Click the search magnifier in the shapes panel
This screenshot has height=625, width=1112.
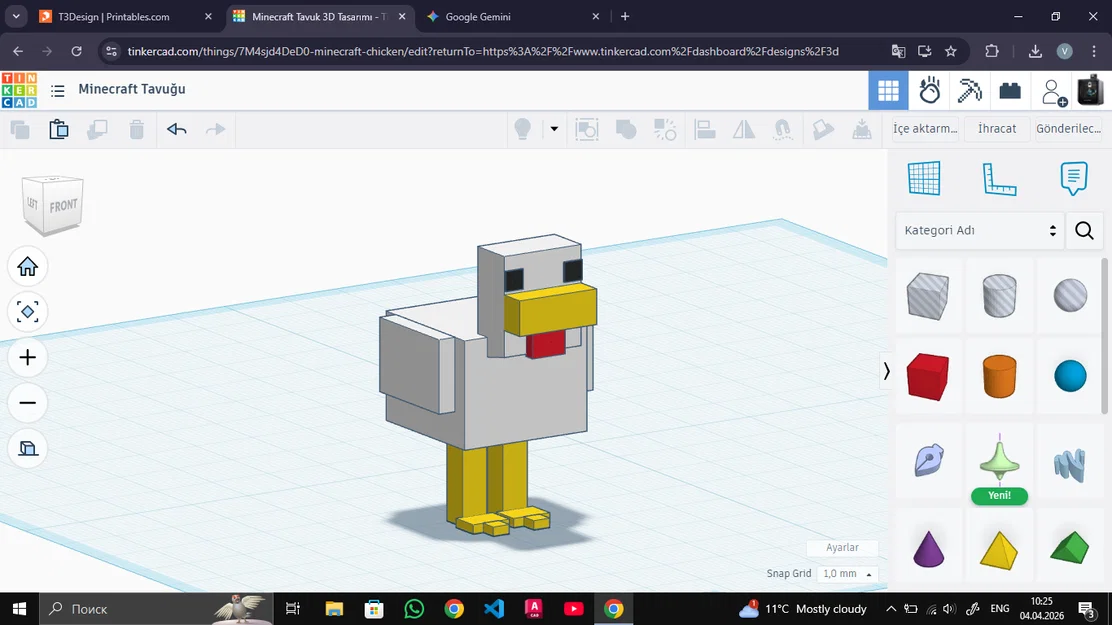click(x=1084, y=230)
